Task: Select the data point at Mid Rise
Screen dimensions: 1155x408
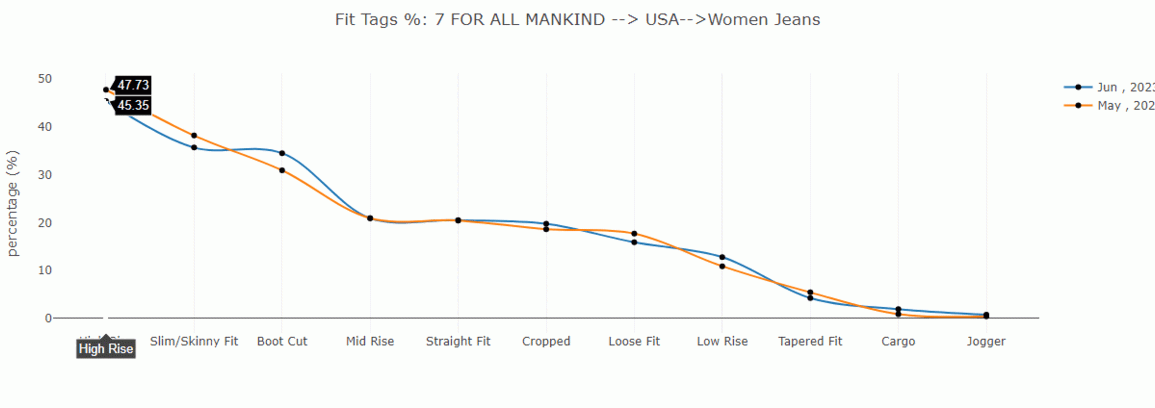Action: click(x=370, y=218)
